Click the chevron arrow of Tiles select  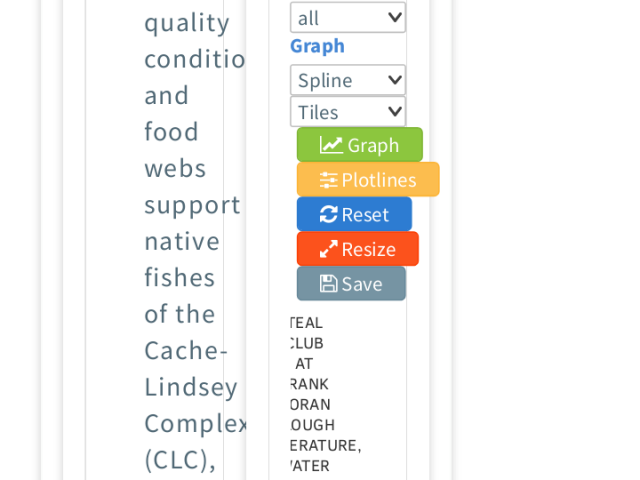tap(395, 111)
